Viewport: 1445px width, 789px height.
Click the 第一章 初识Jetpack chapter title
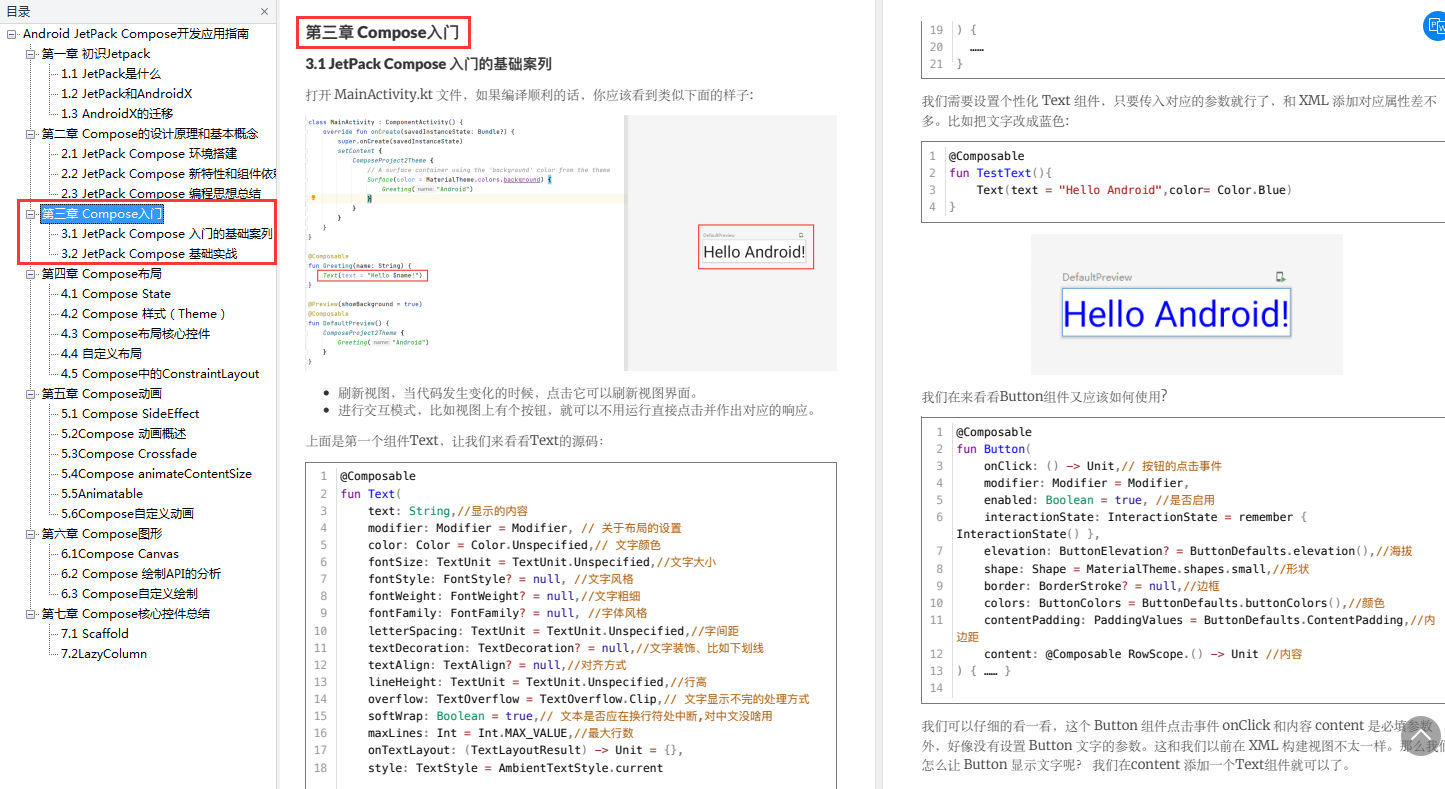(95, 54)
